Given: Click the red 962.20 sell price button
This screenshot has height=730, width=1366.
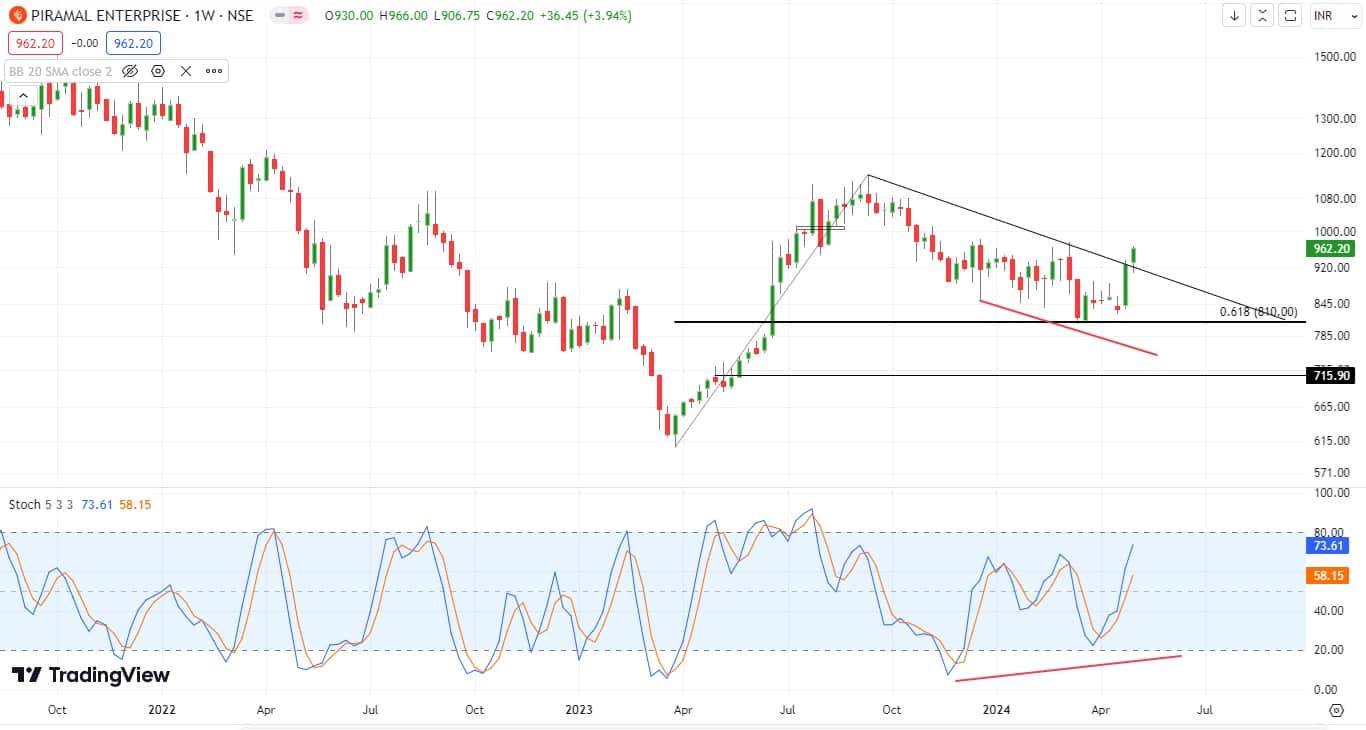Looking at the screenshot, I should point(35,43).
